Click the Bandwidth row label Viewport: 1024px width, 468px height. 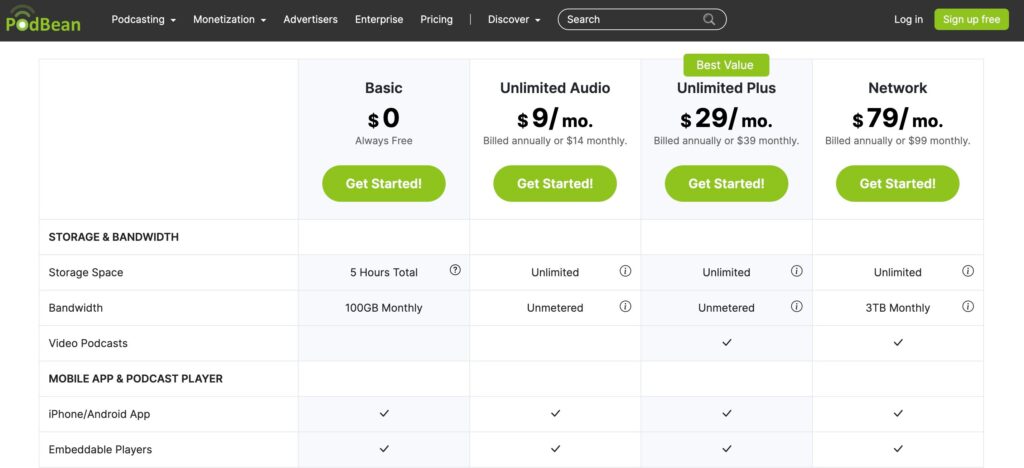[x=76, y=307]
